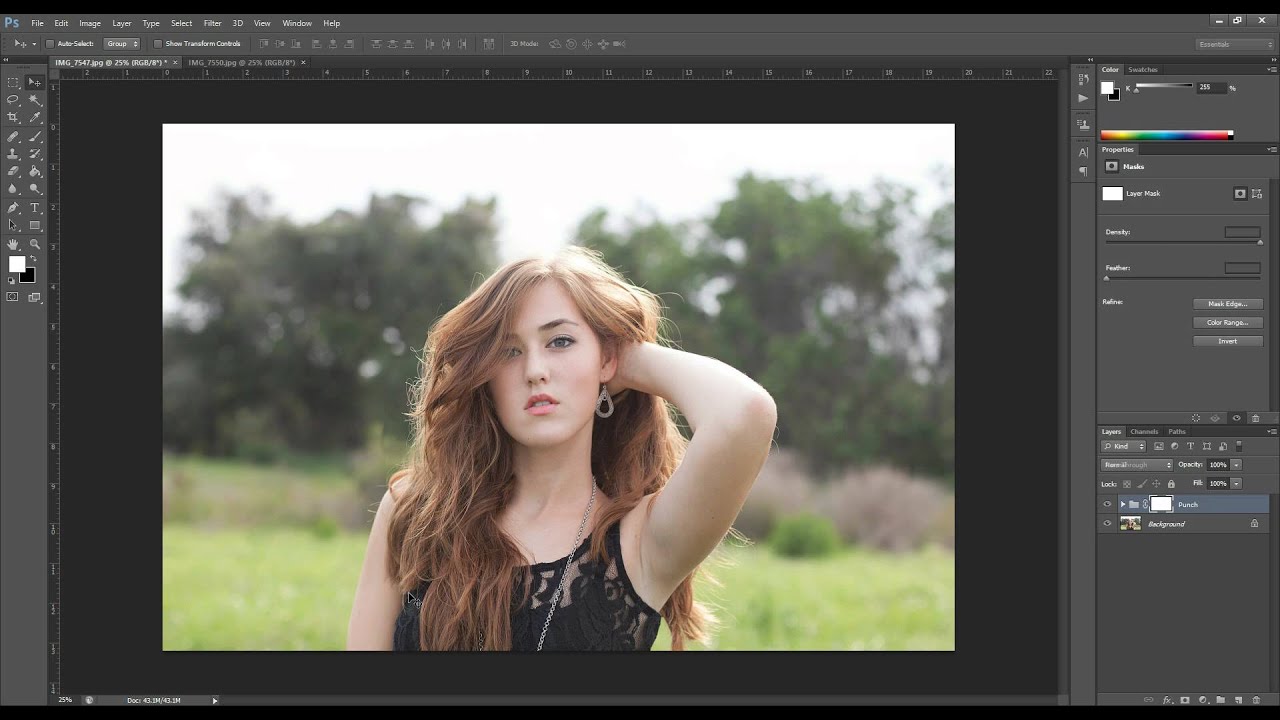Viewport: 1280px width, 720px height.
Task: Toggle lock transparent pixels
Action: 1127,484
